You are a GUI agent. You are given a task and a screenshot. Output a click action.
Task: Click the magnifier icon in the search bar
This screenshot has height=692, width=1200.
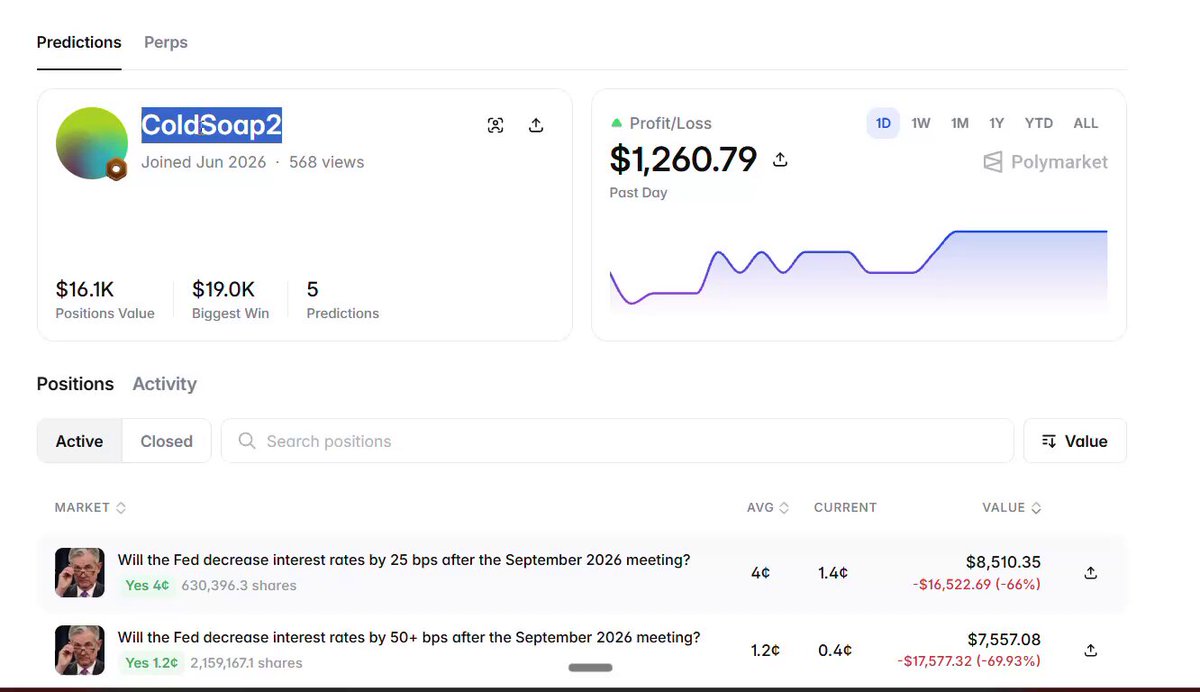[x=247, y=441]
